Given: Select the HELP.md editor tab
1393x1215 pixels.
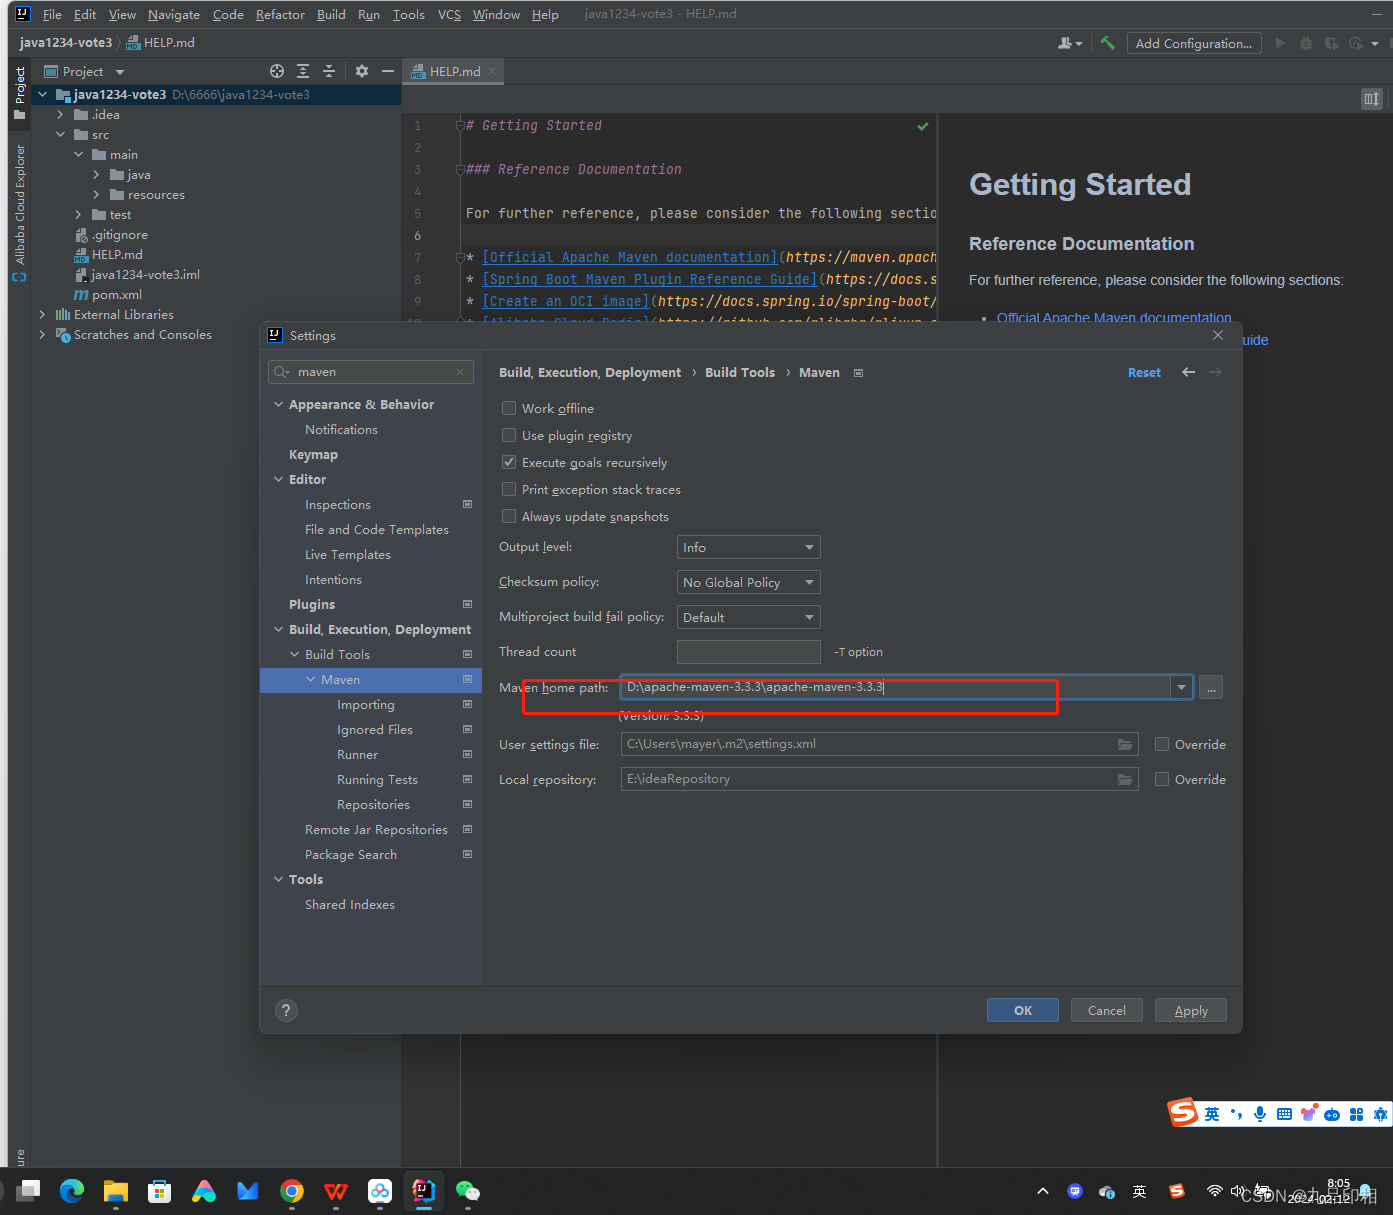Looking at the screenshot, I should pos(454,71).
